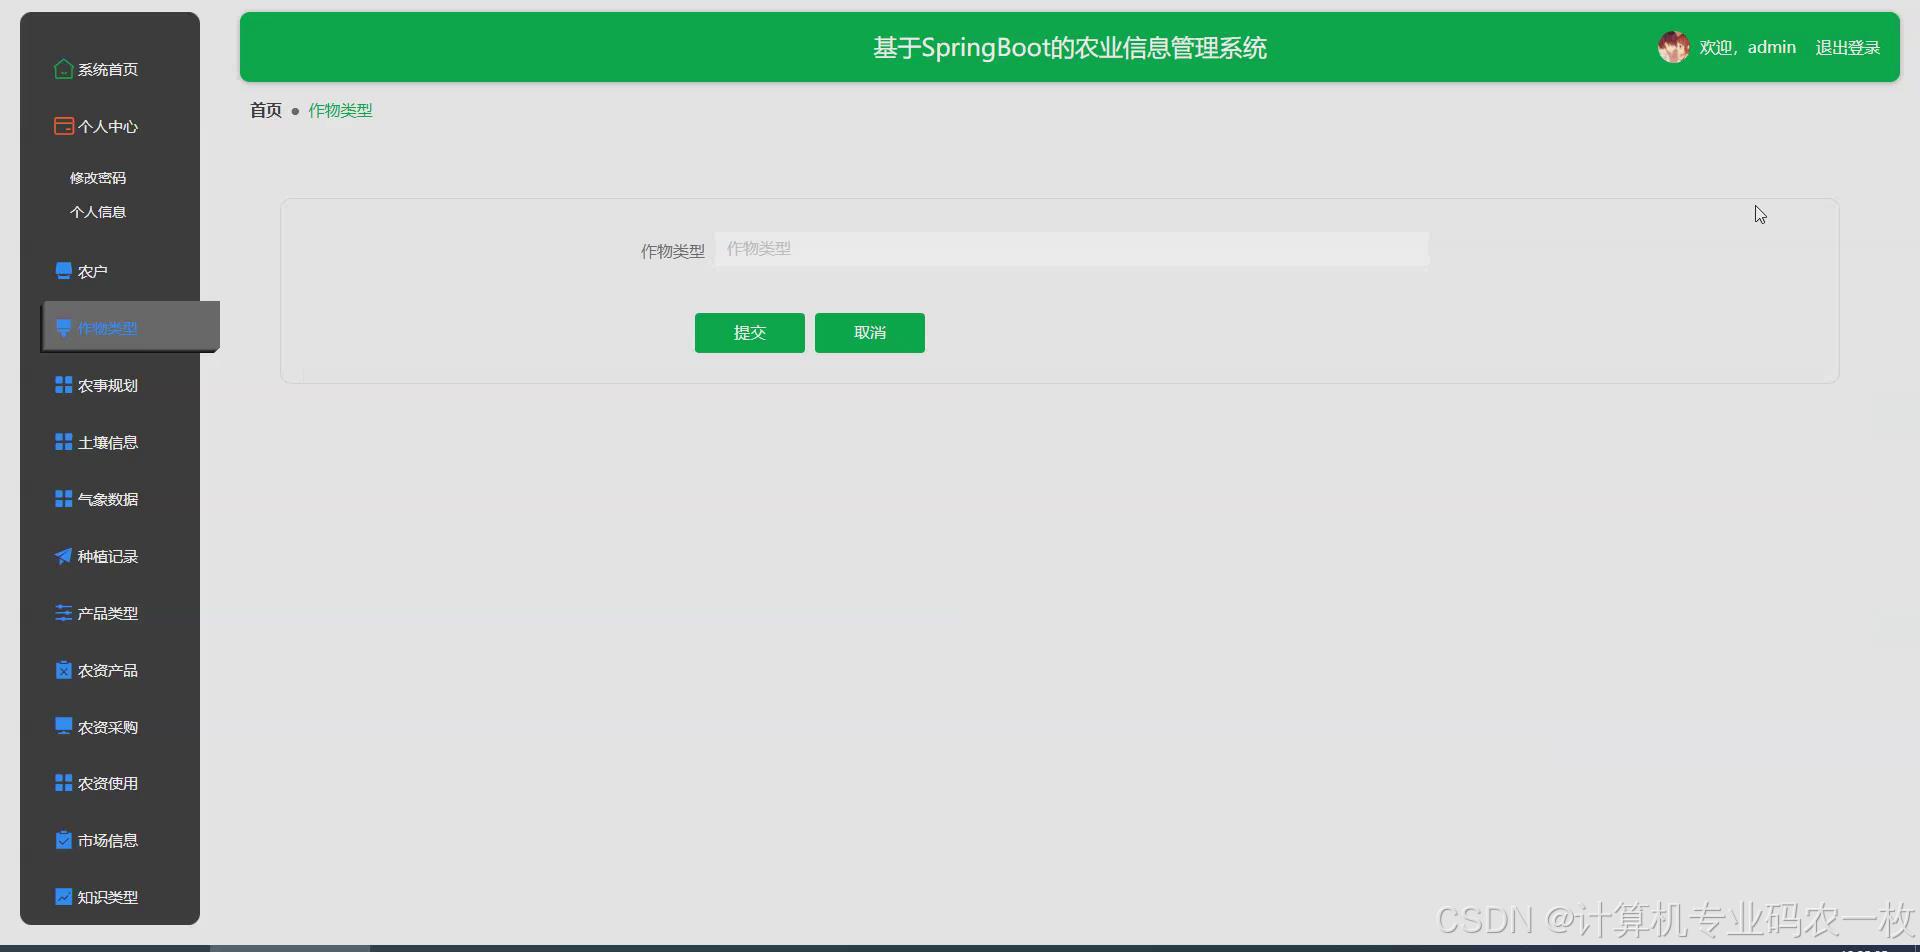The image size is (1920, 952).
Task: Click the 土壤信息 icon
Action: pos(62,441)
